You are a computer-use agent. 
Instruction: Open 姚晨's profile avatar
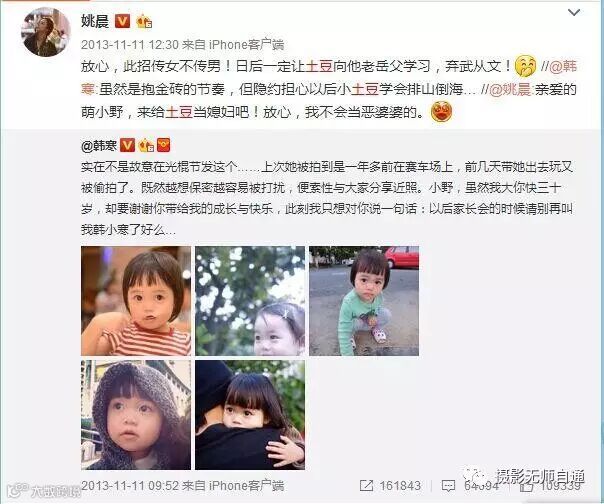46,33
